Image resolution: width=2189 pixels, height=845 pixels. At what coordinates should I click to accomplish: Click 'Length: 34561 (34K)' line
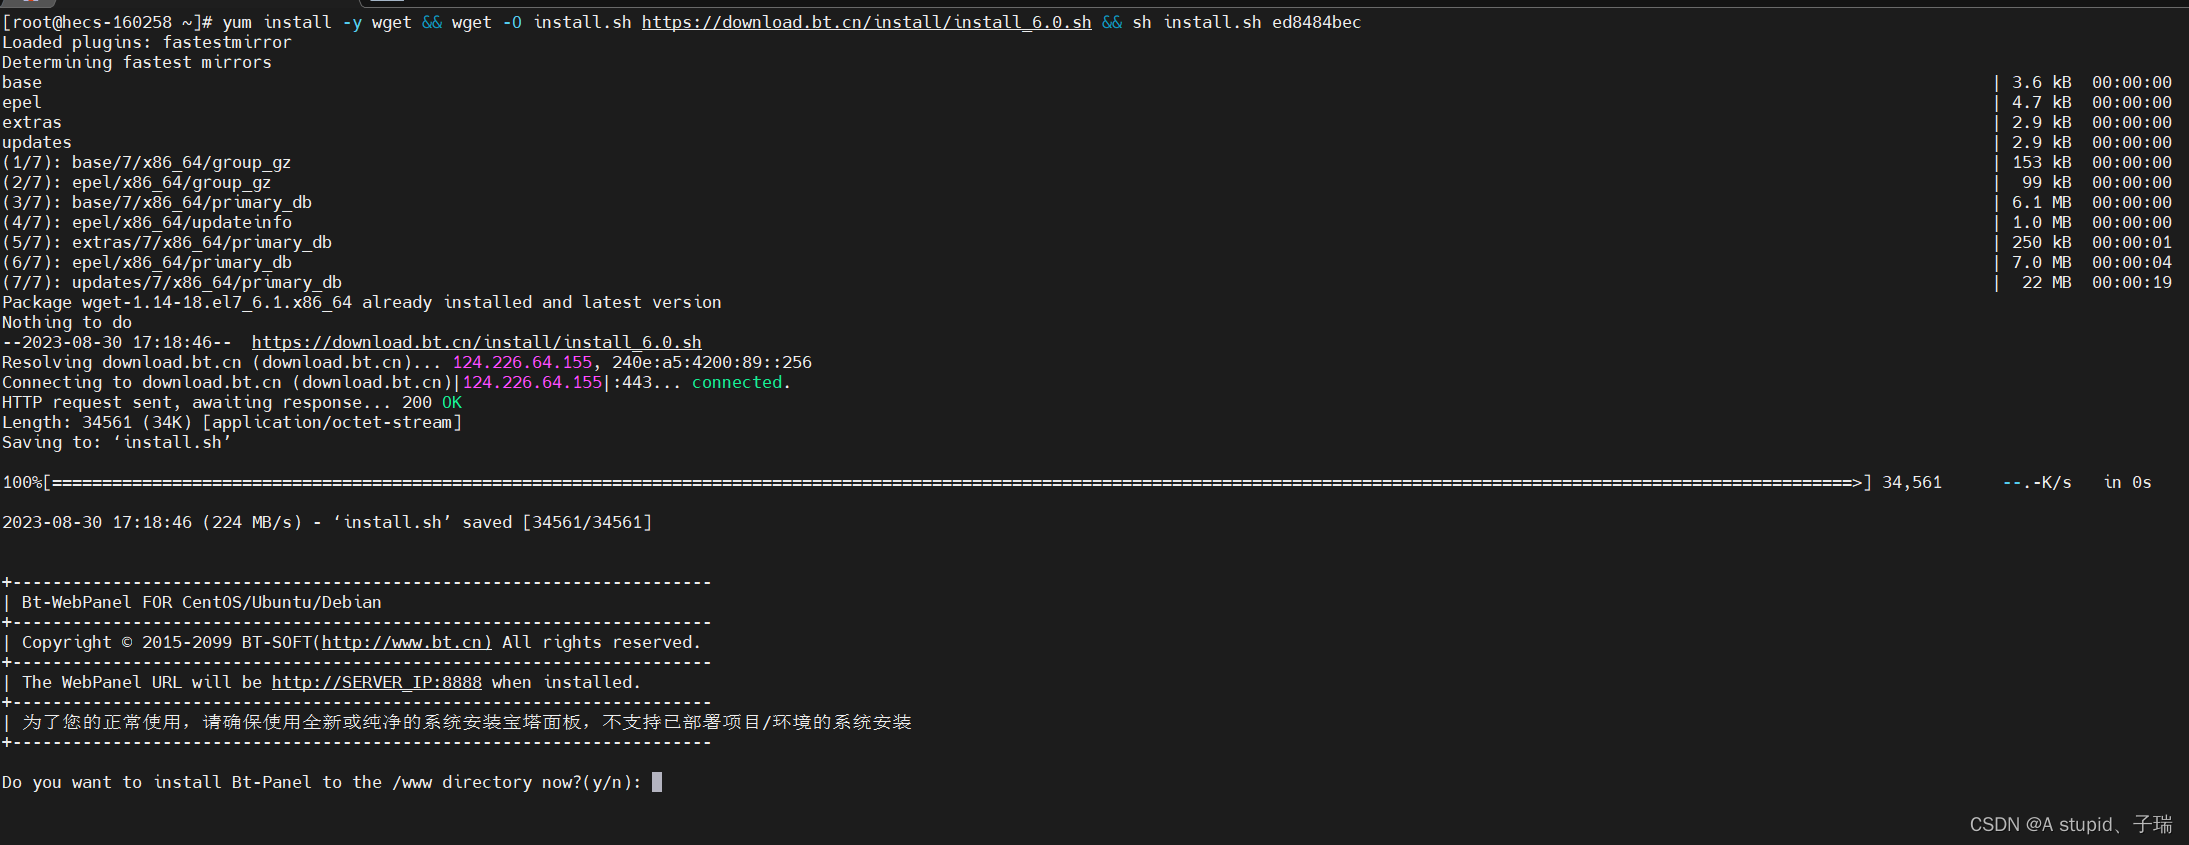[x=232, y=422]
